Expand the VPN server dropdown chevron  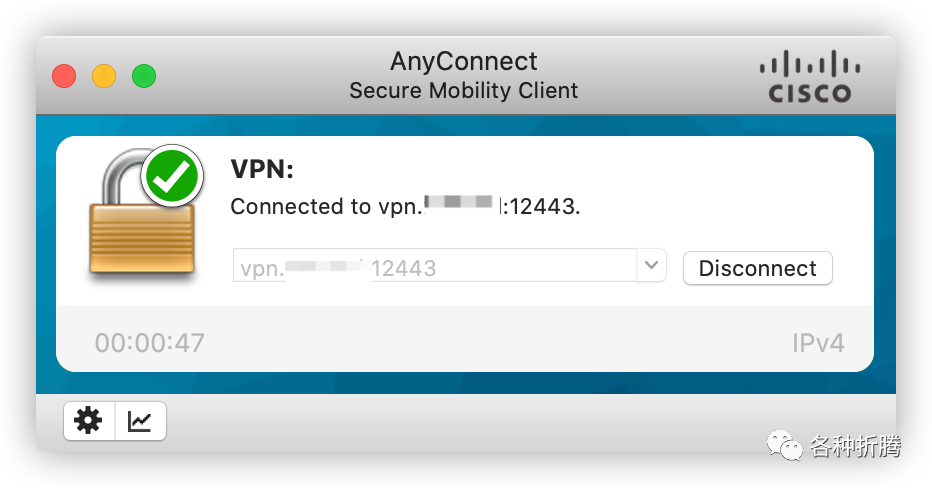click(651, 265)
